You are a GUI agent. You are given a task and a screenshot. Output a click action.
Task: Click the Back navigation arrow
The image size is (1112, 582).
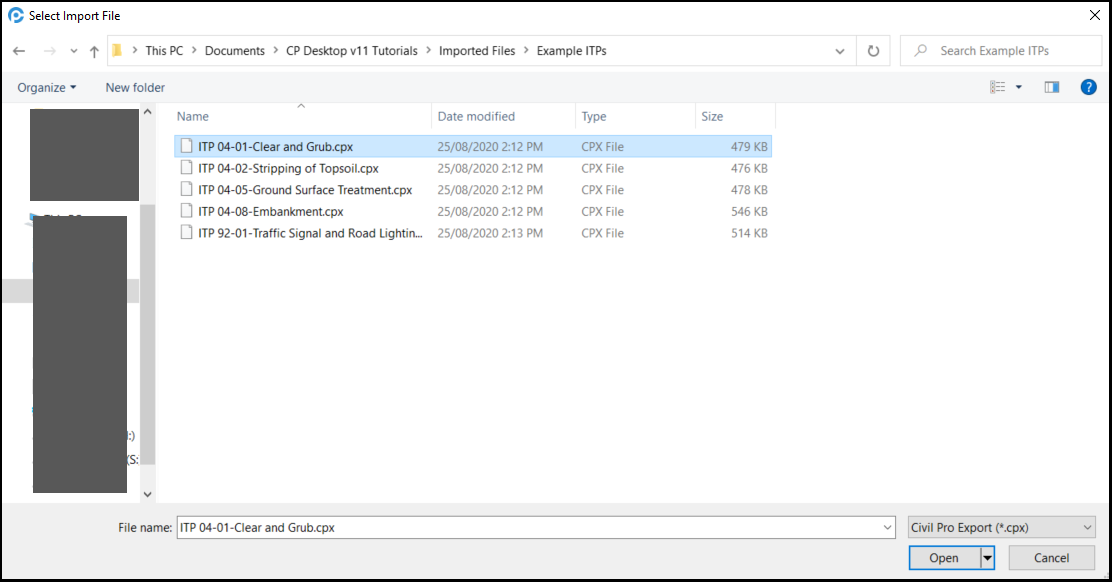(19, 51)
